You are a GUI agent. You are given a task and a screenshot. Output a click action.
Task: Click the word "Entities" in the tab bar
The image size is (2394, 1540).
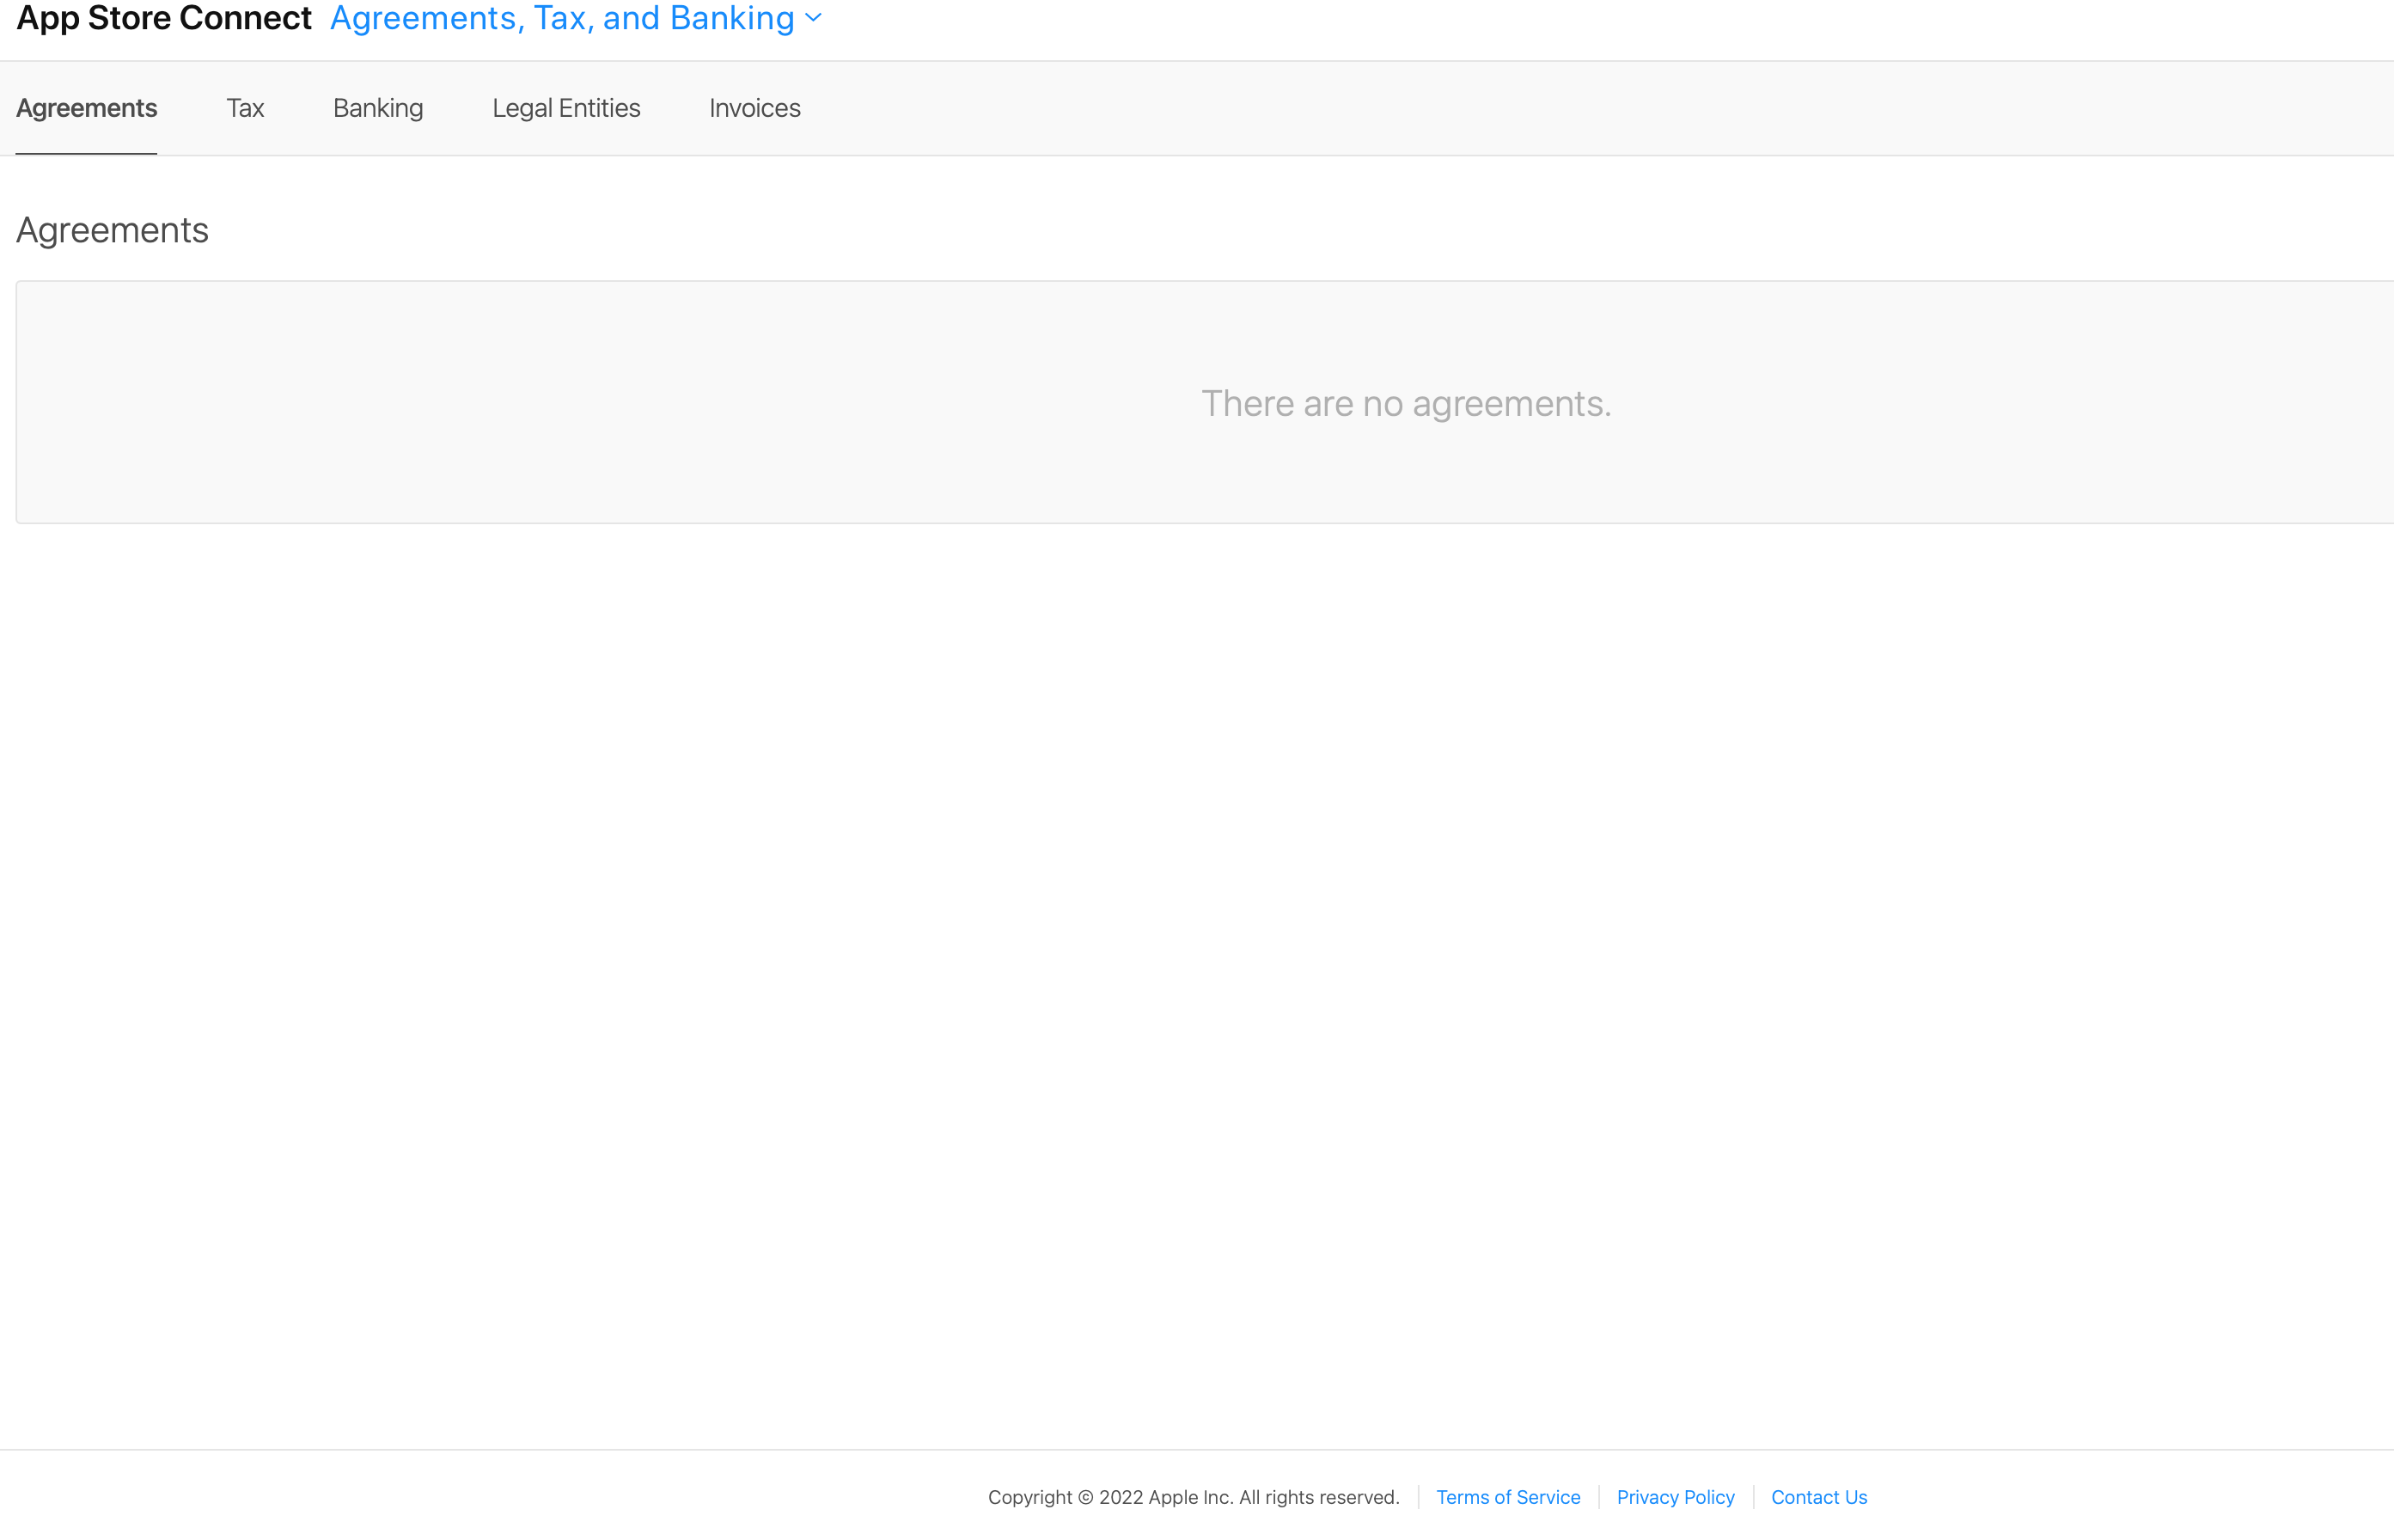coord(599,108)
